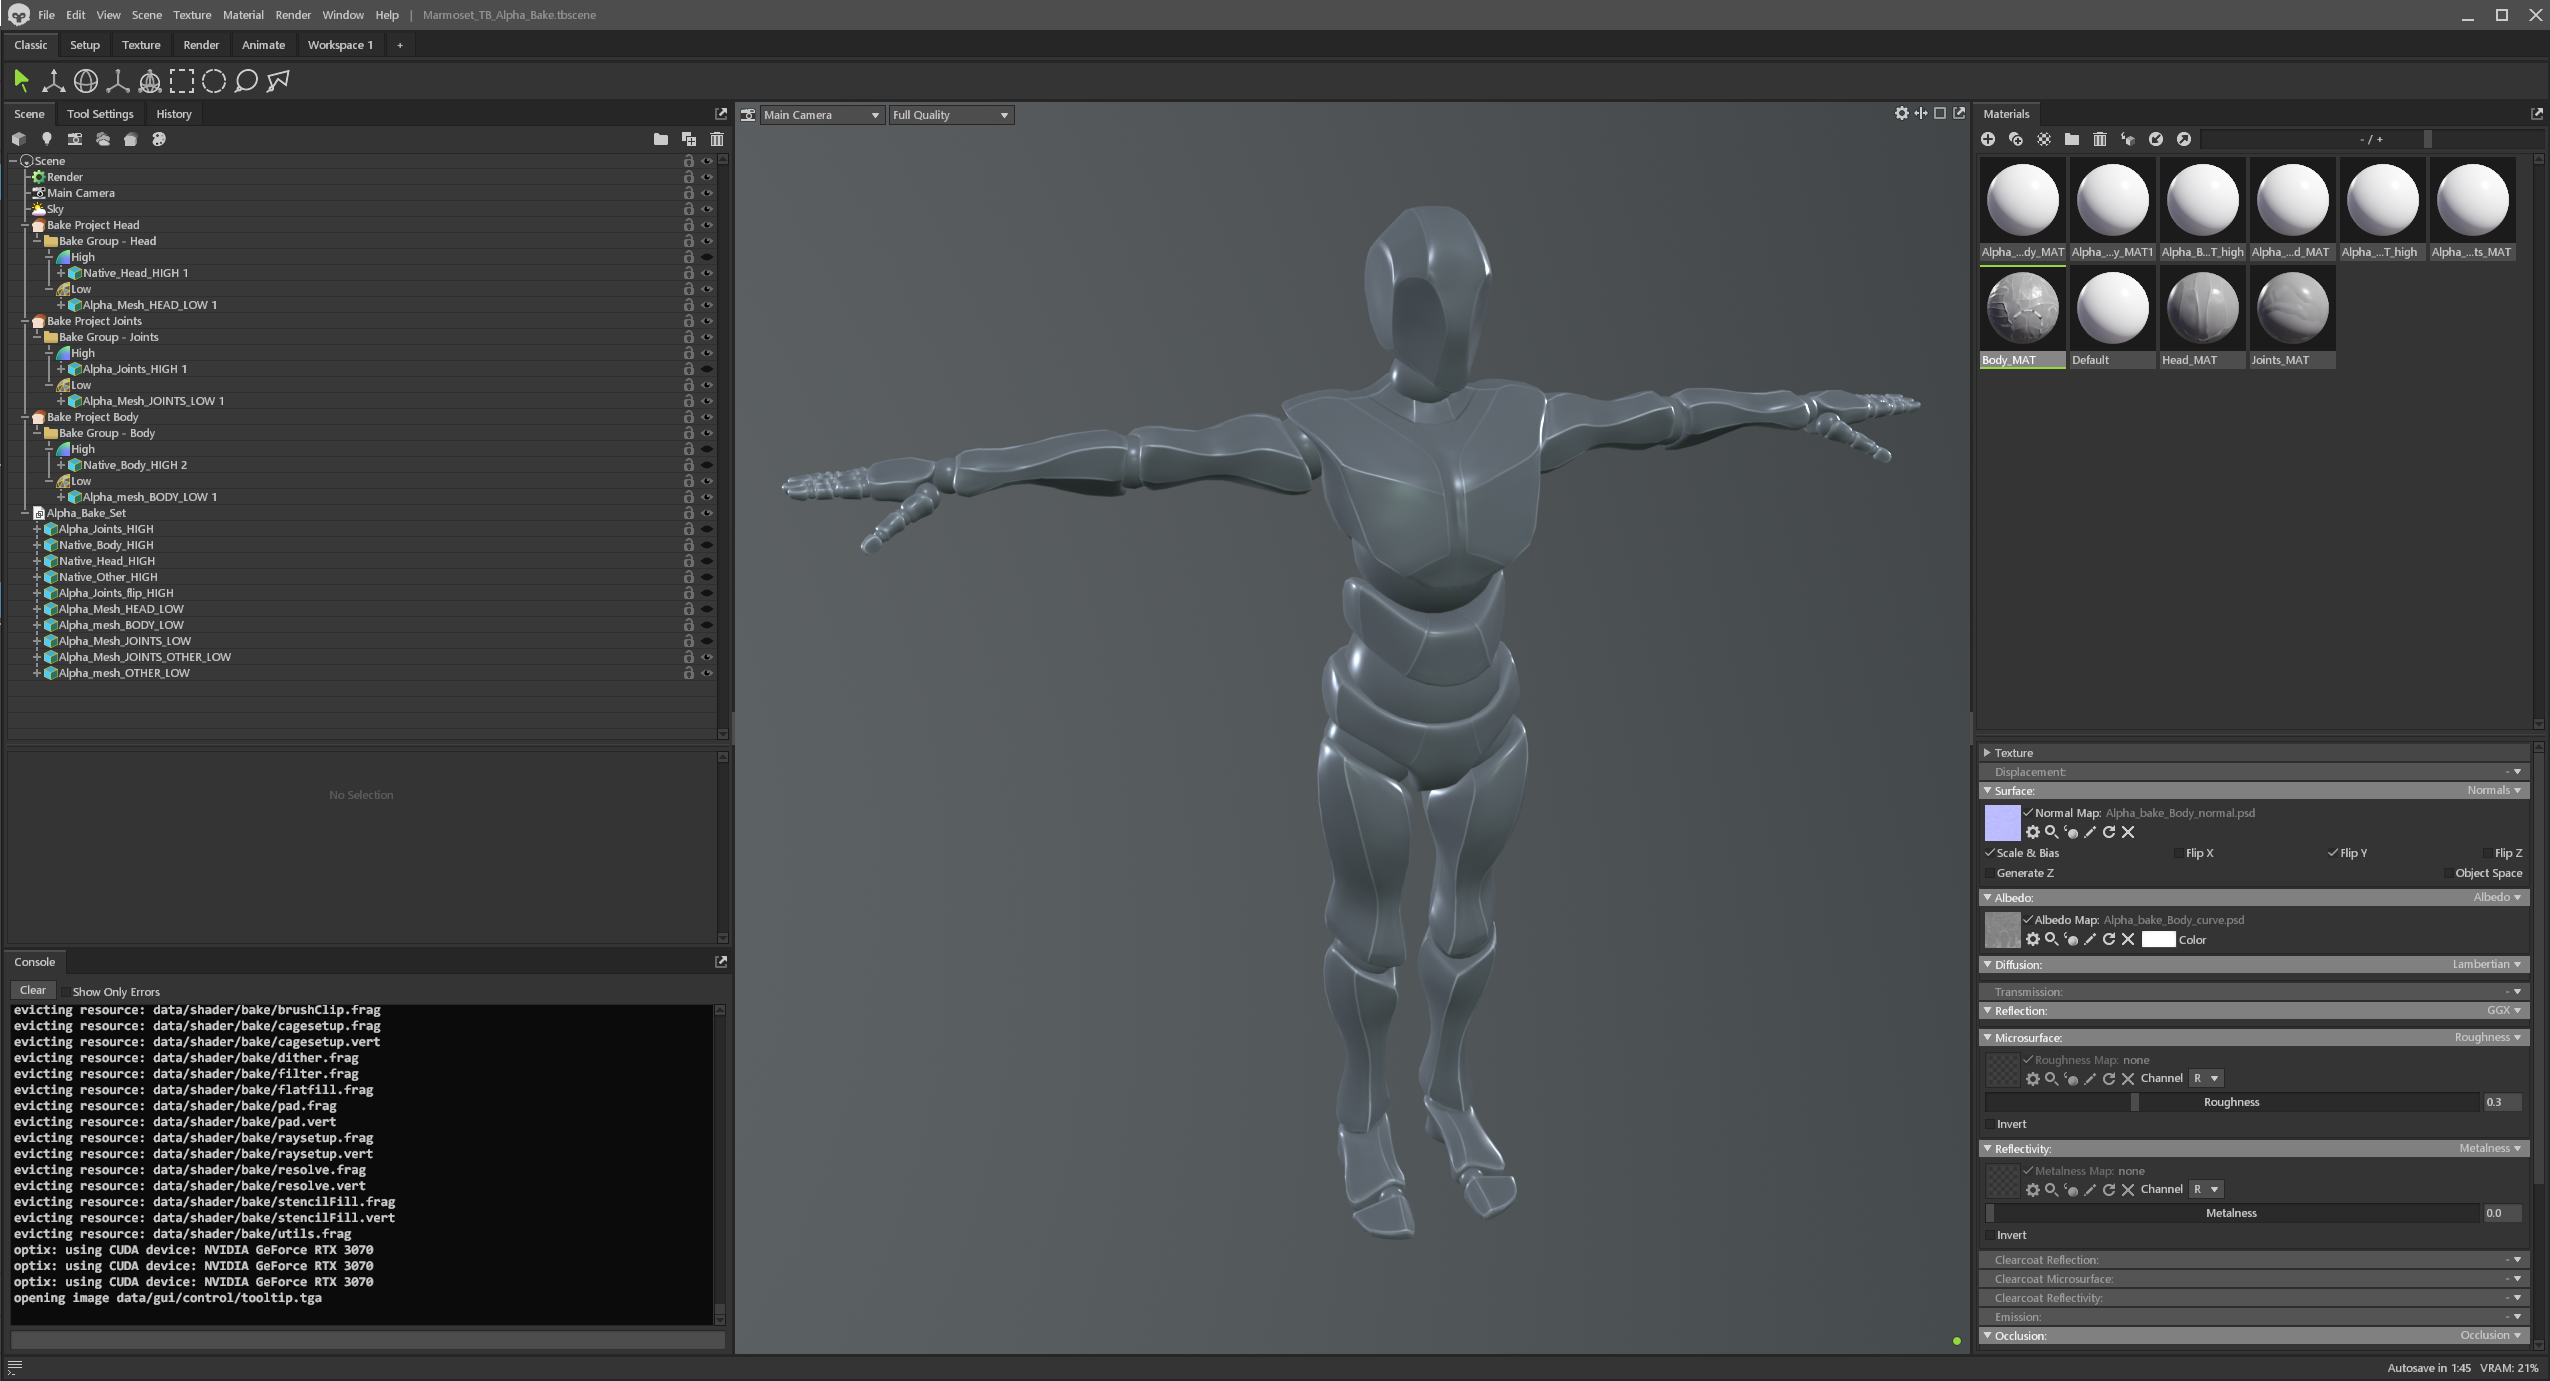Add a texture project via palette icon
The height and width of the screenshot is (1381, 2550).
tap(158, 139)
